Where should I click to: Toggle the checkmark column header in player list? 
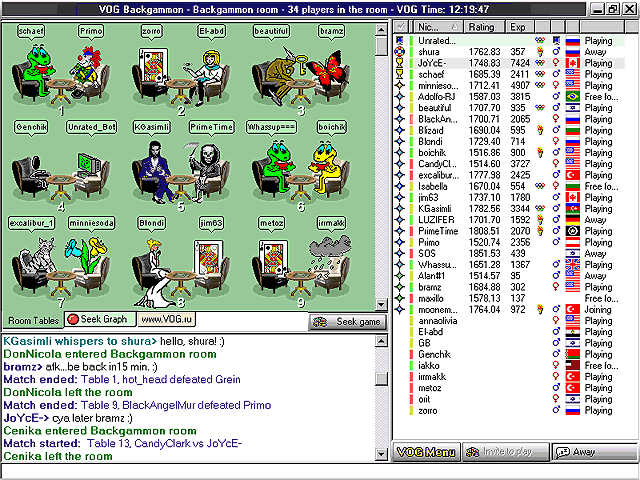click(x=401, y=27)
